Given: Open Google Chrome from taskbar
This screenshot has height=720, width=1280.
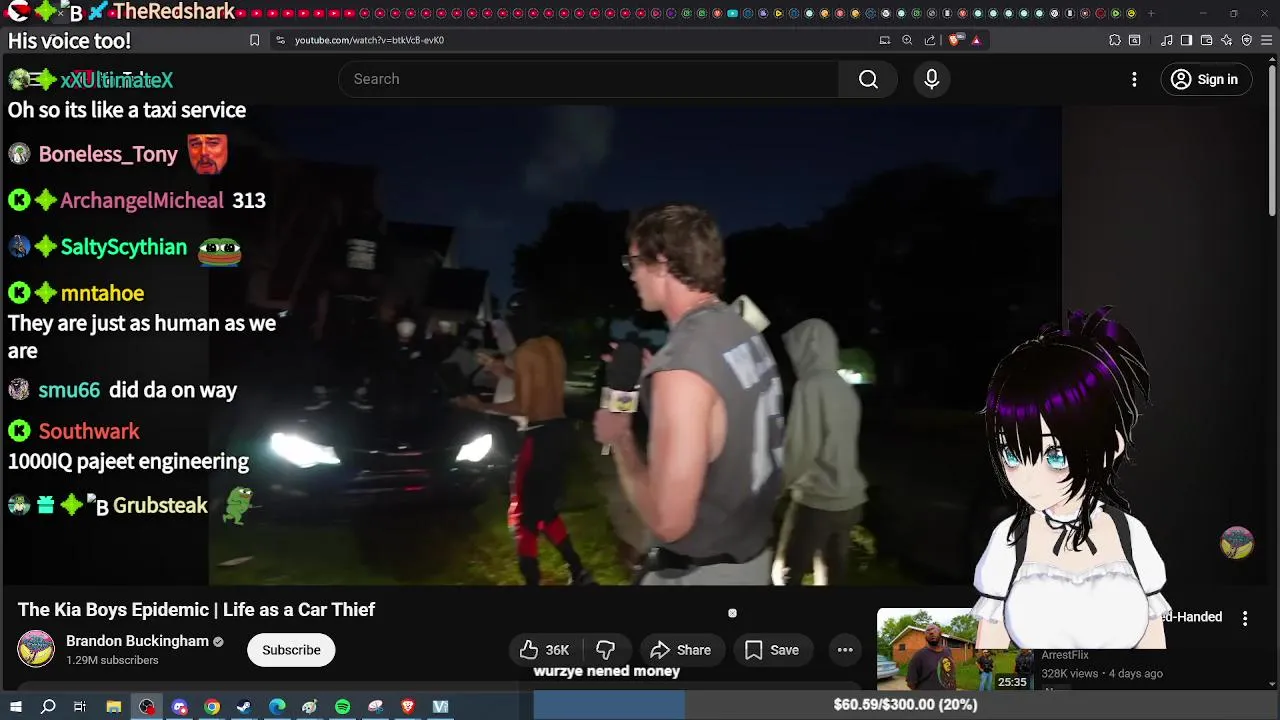Looking at the screenshot, I should coord(212,707).
